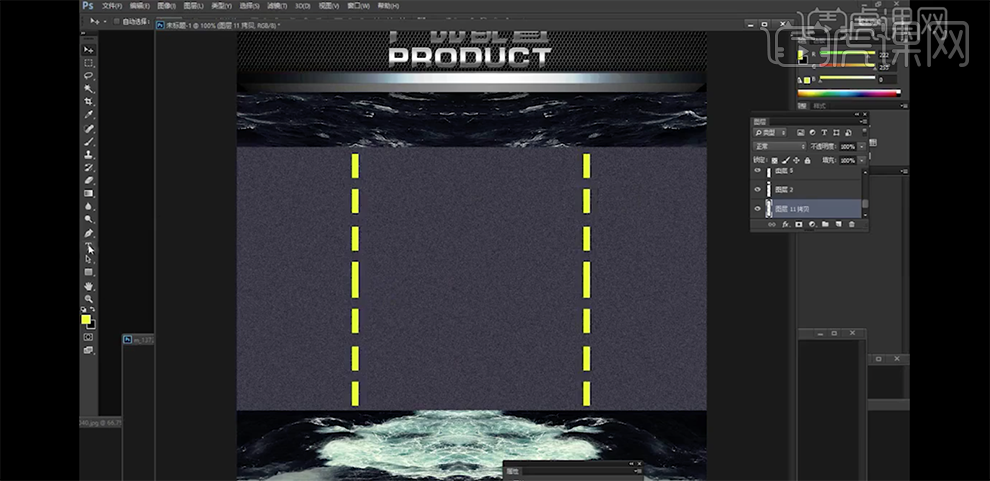Viewport: 990px width, 481px height.
Task: Select the Eyedropper tool
Action: pyautogui.click(x=89, y=115)
